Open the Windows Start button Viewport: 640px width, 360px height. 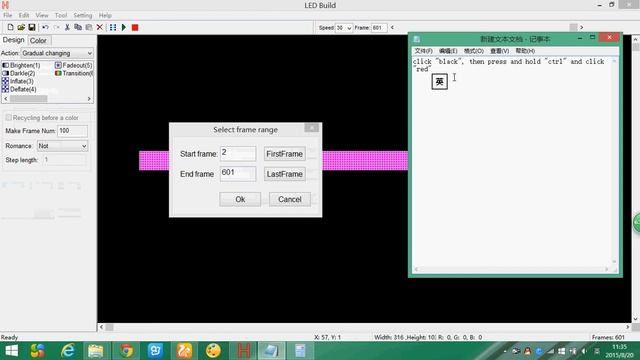pos(11,351)
